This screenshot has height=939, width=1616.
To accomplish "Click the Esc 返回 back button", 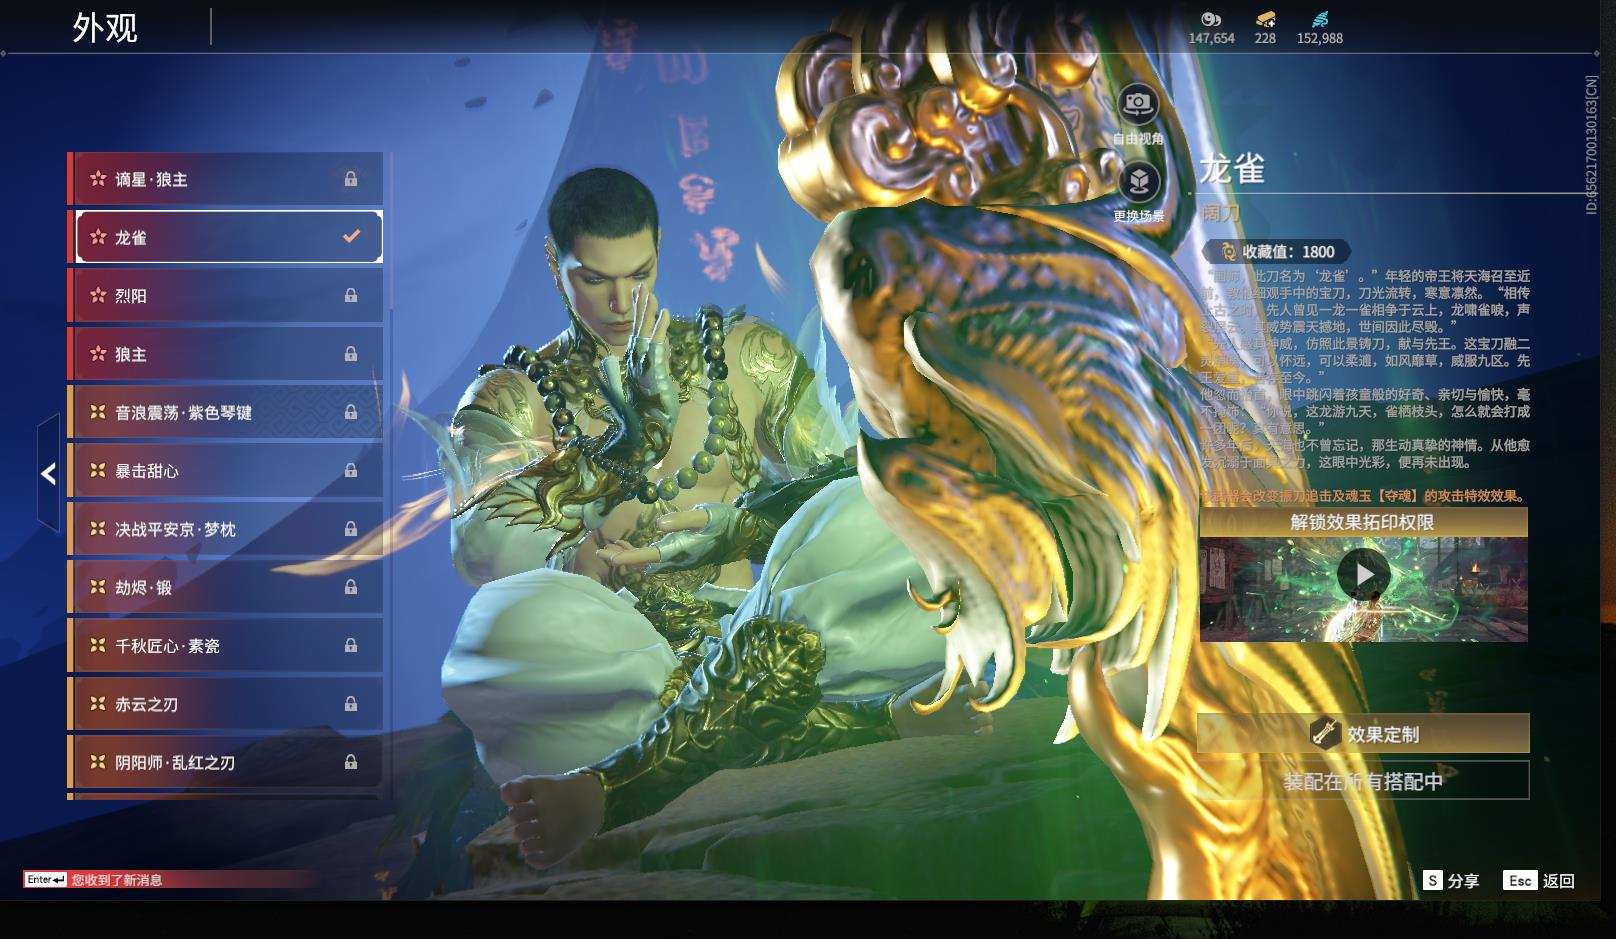I will (1539, 880).
